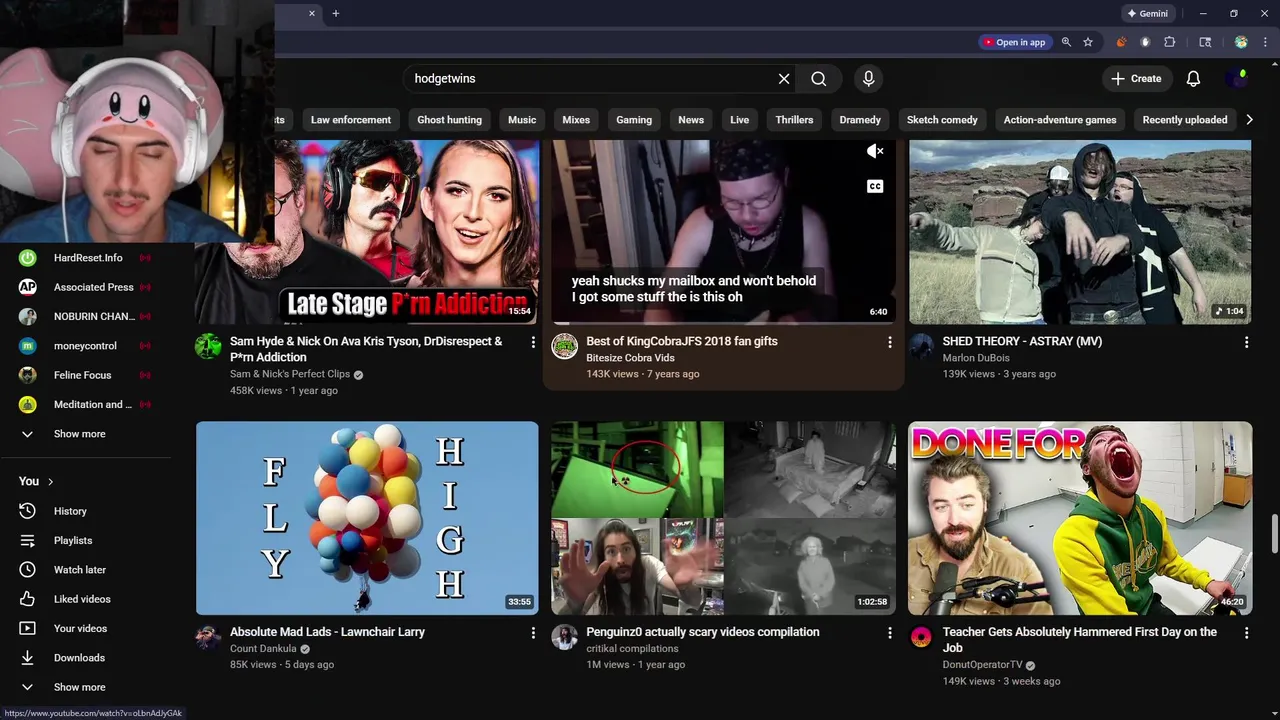Click the hand-shaped extension icon
Viewport: 1280px width, 720px height.
point(1145,42)
